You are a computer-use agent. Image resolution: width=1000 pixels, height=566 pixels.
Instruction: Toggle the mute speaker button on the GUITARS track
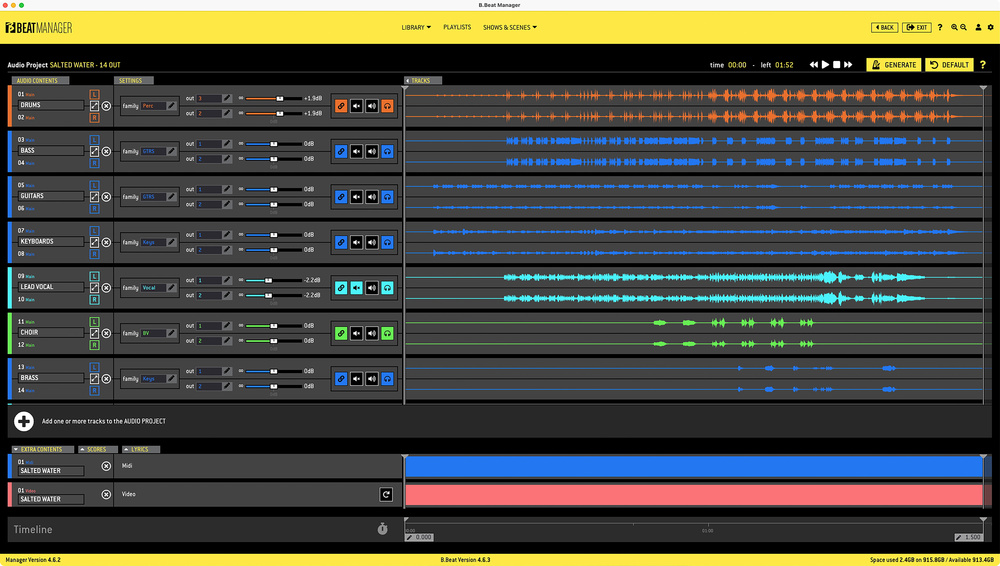356,197
